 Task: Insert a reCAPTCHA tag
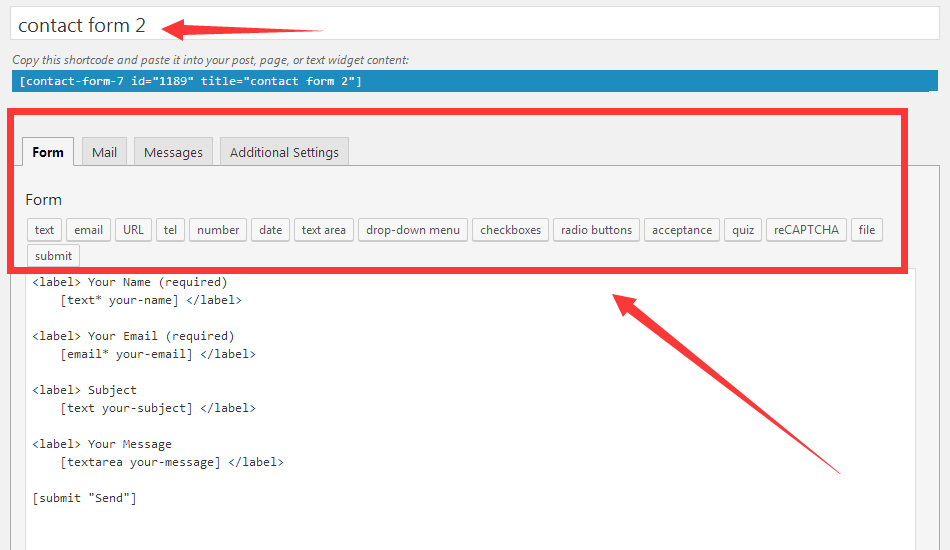point(806,230)
